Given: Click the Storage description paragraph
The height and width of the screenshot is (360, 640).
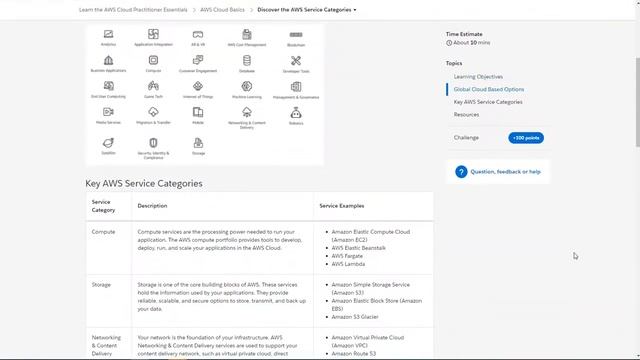Looking at the screenshot, I should 222,297.
